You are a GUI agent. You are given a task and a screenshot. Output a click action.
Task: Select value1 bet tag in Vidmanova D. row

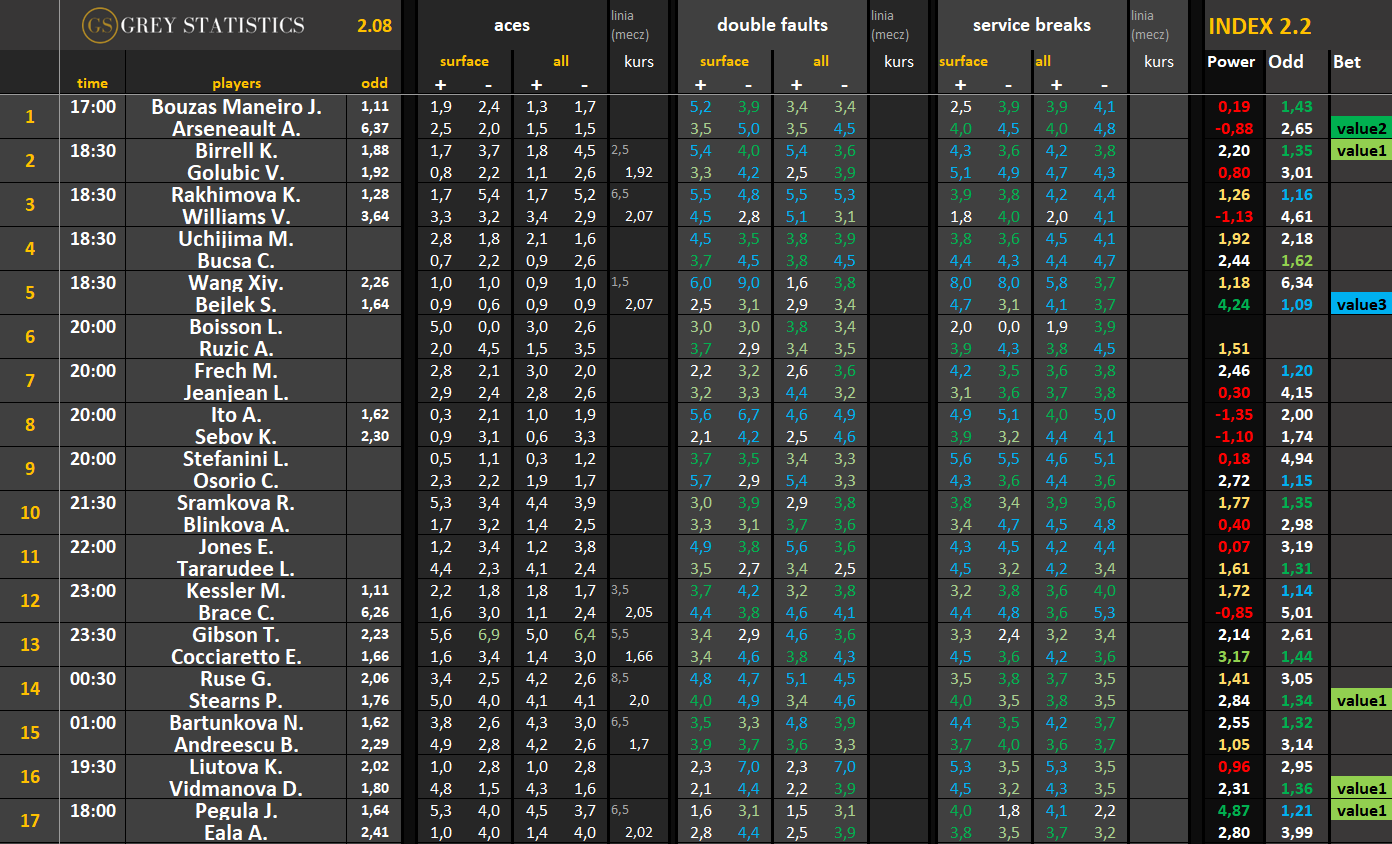(x=1360, y=788)
